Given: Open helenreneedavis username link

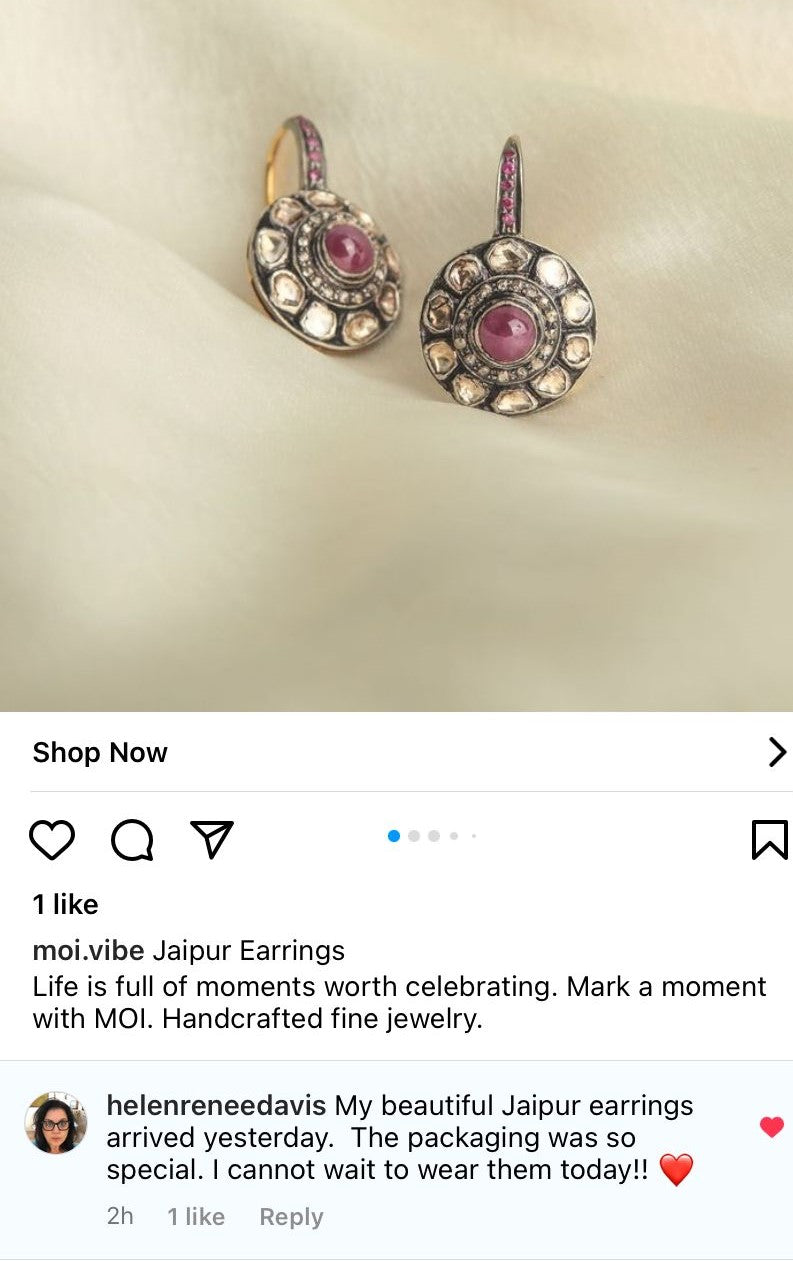Looking at the screenshot, I should pos(216,1106).
